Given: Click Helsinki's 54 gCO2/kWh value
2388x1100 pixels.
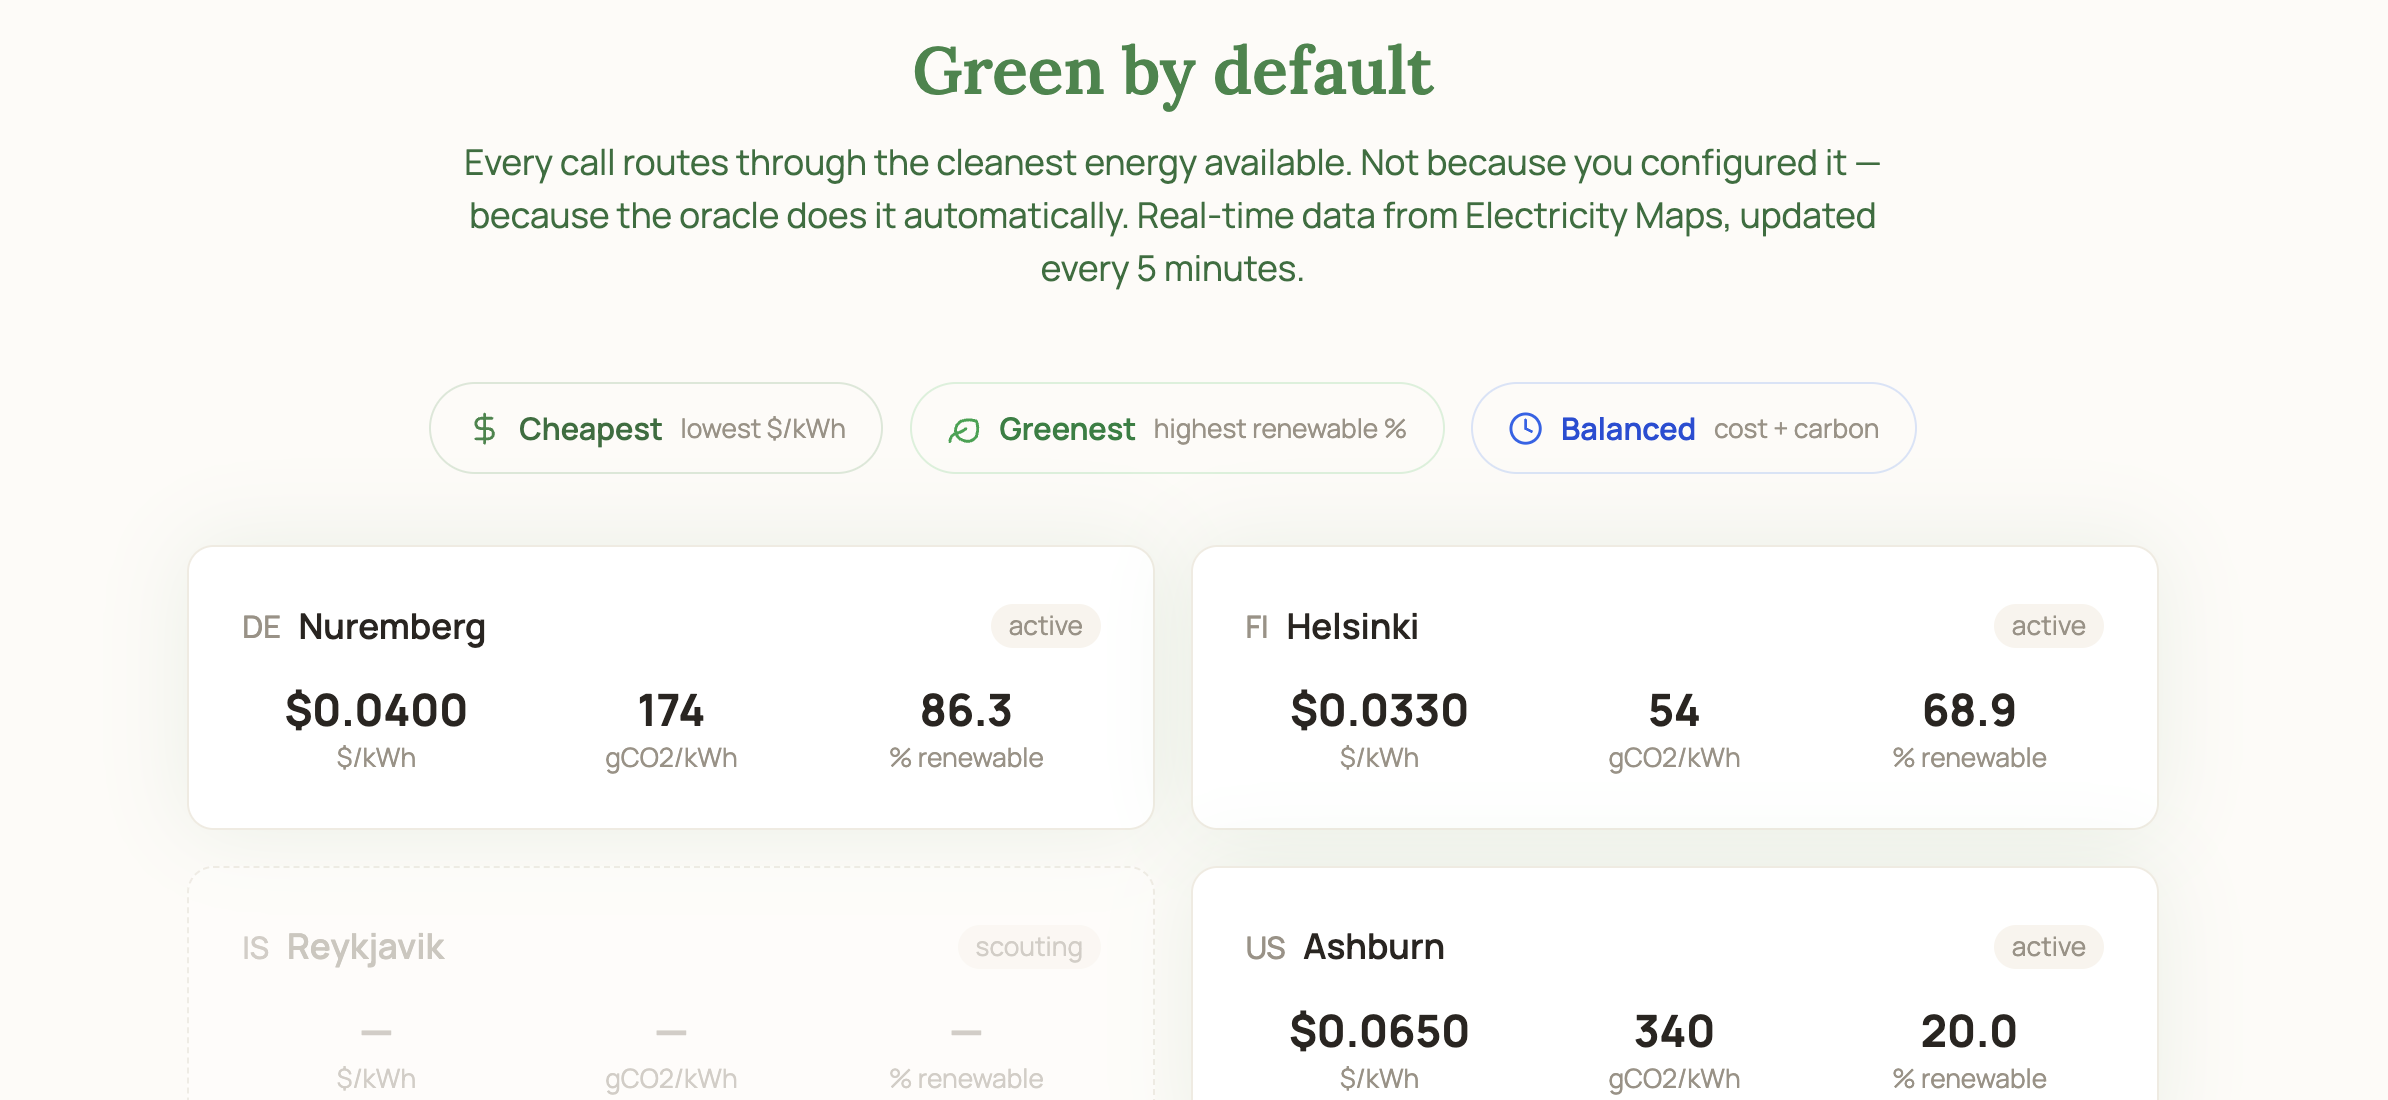Looking at the screenshot, I should point(1673,711).
